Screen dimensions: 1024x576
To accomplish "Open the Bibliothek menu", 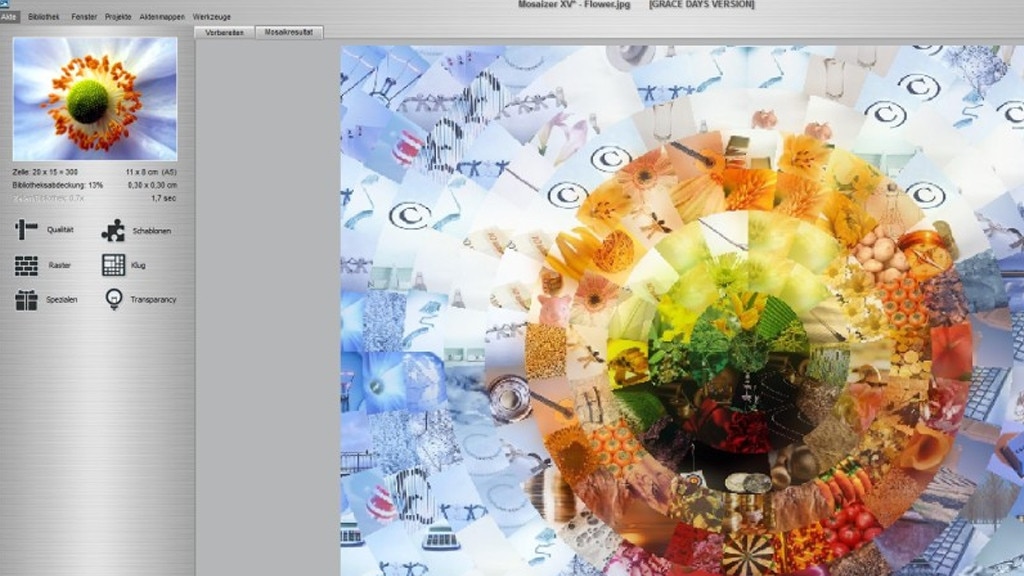I will 44,17.
